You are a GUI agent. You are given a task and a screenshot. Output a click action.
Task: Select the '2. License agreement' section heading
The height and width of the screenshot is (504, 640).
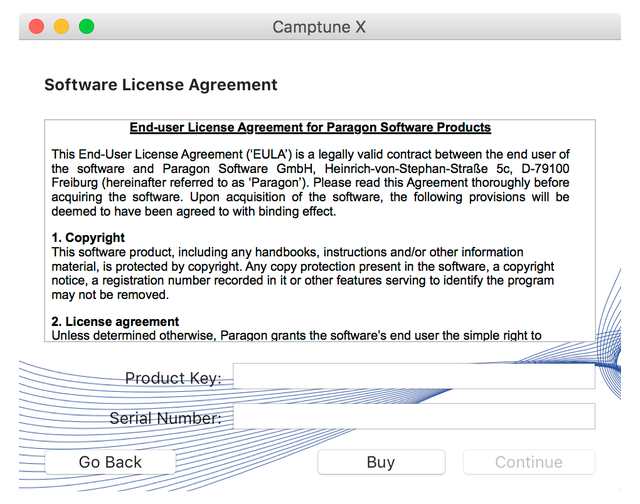(x=115, y=321)
